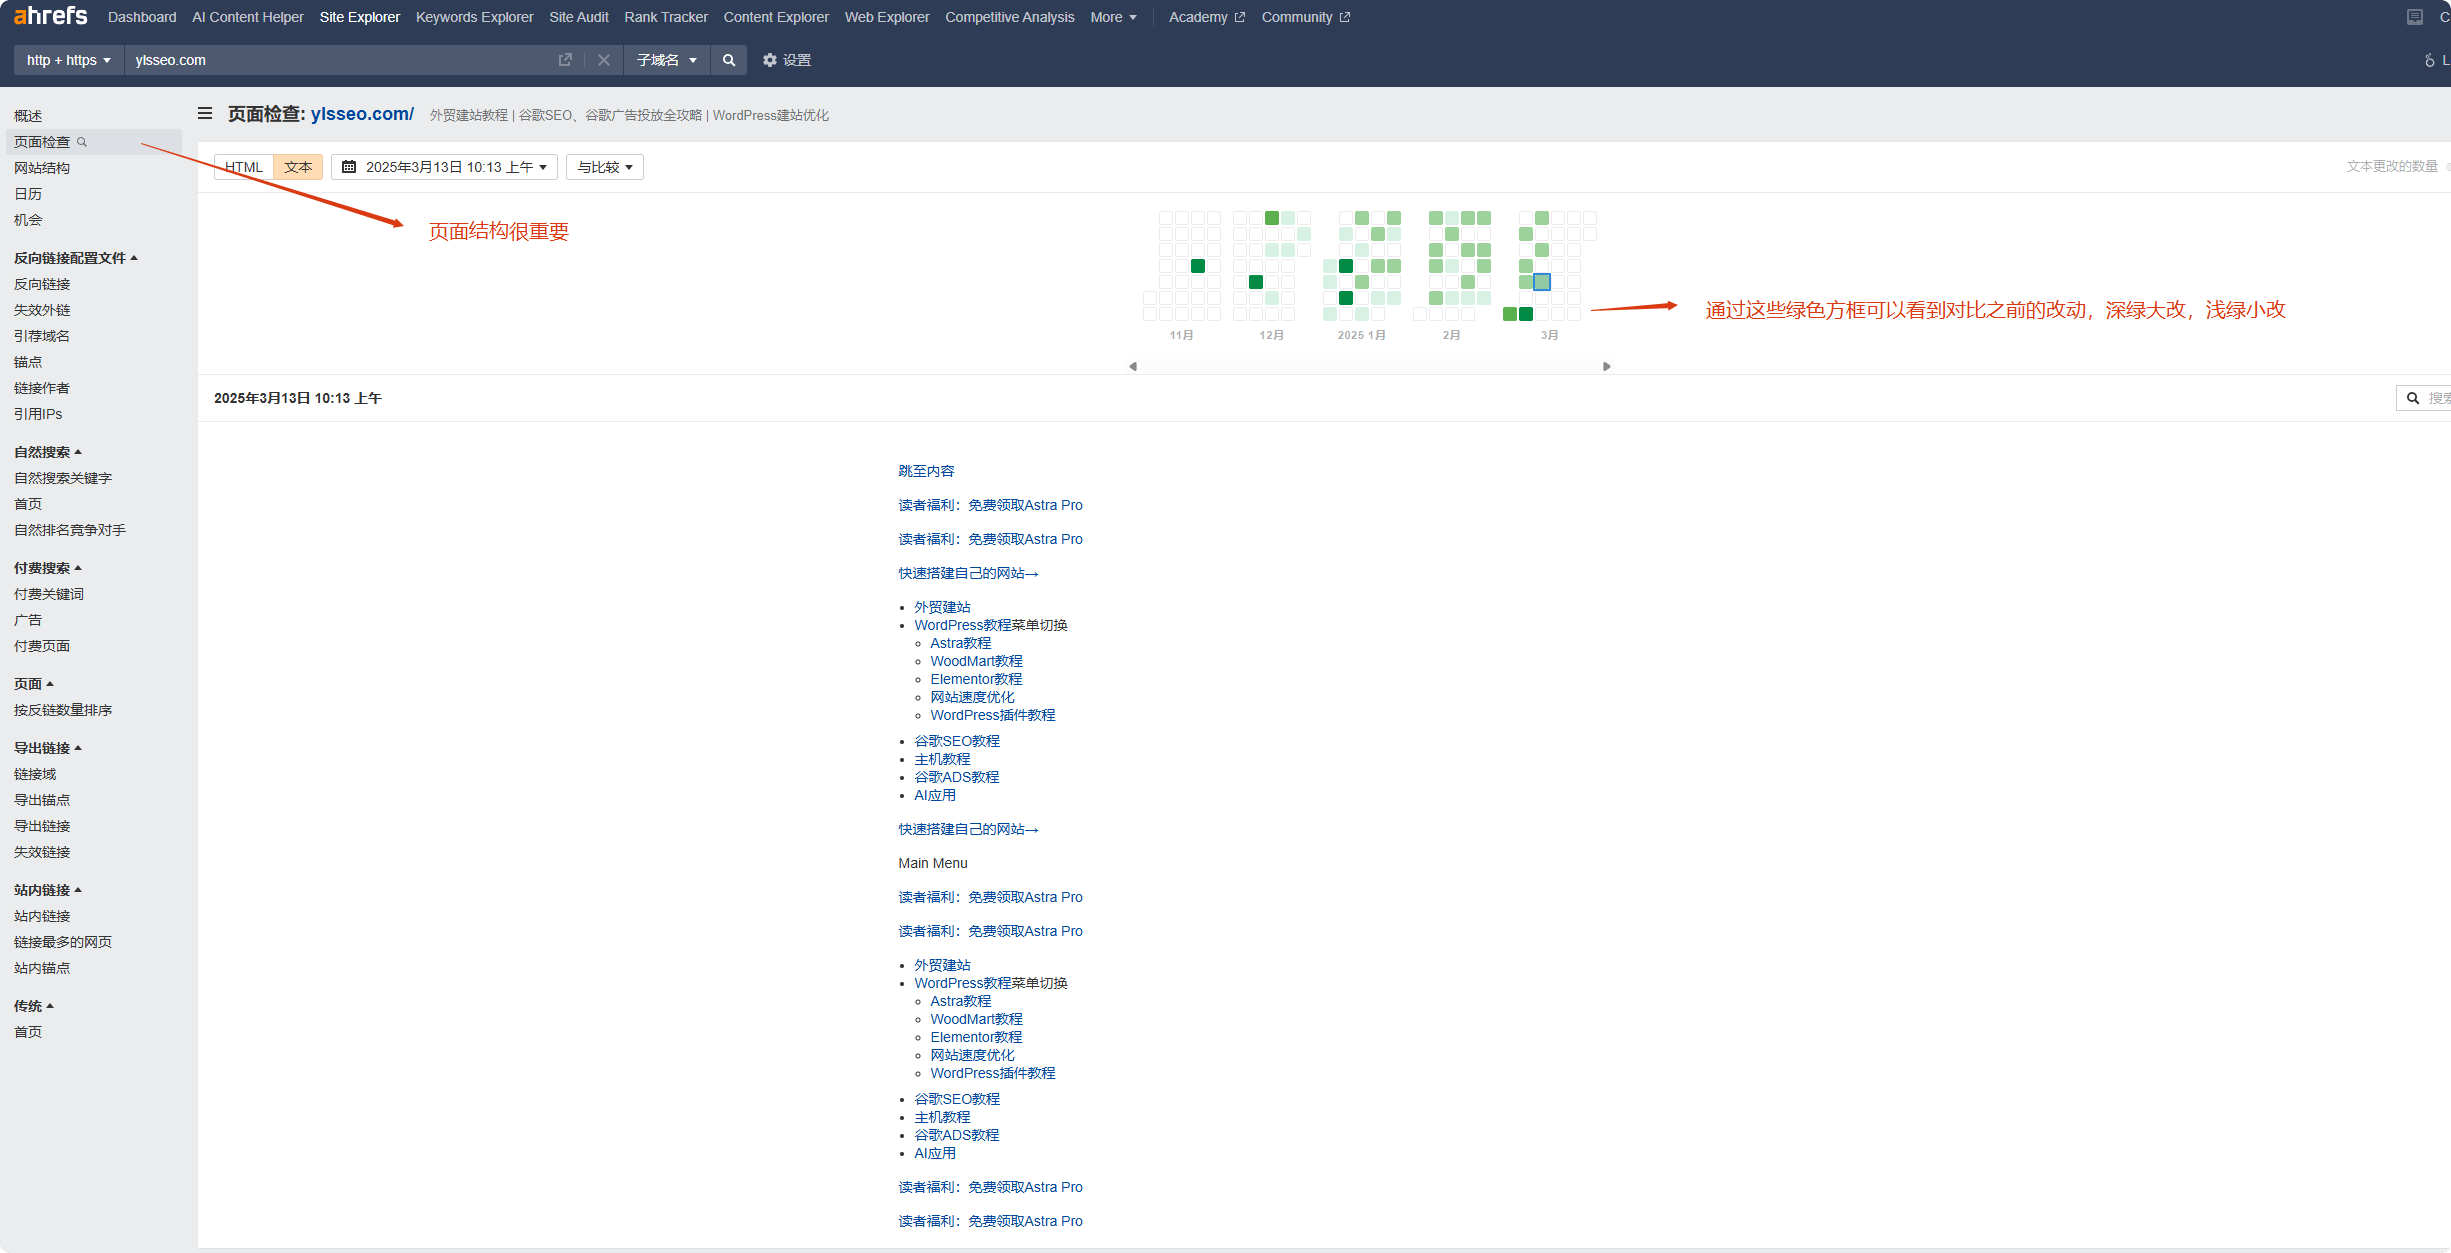Click the ylsseo.com/ page title link
The height and width of the screenshot is (1253, 2451).
[x=362, y=114]
